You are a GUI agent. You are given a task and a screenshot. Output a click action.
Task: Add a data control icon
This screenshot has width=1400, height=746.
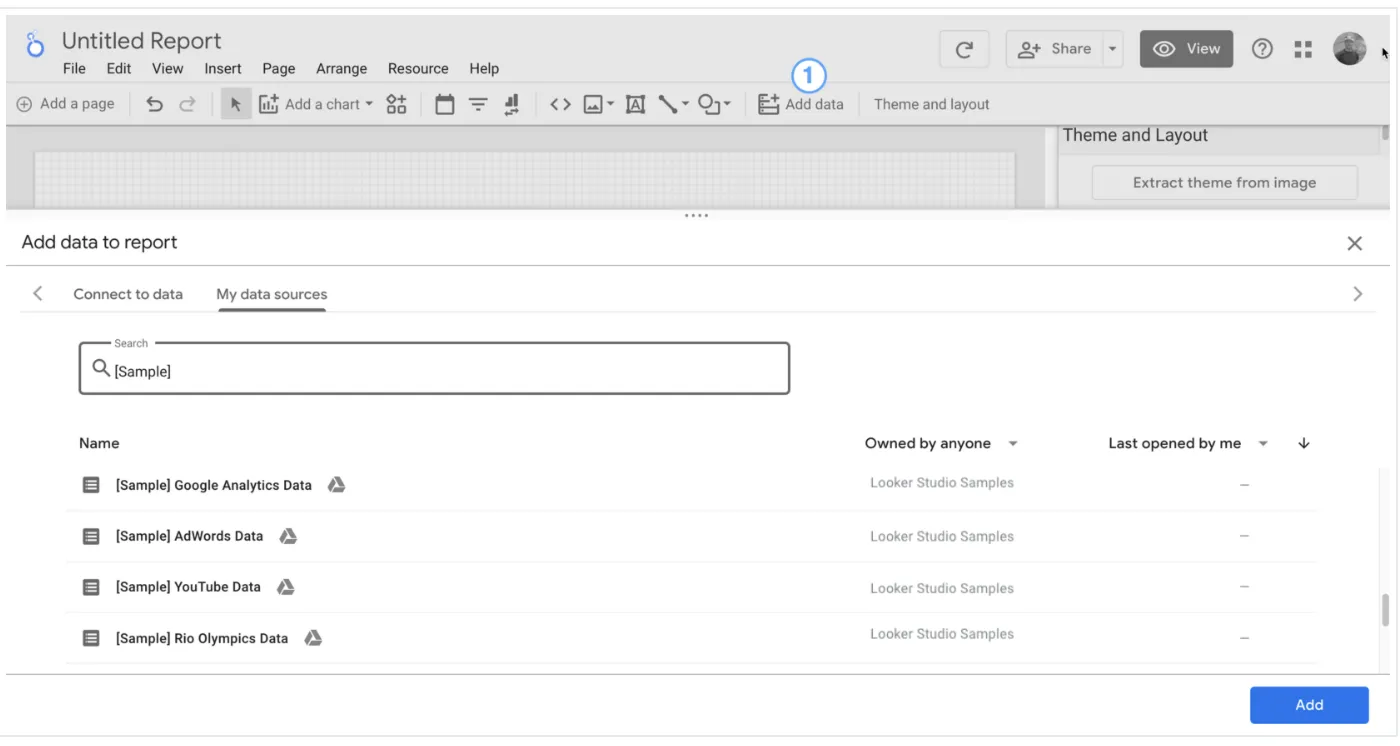pos(512,104)
